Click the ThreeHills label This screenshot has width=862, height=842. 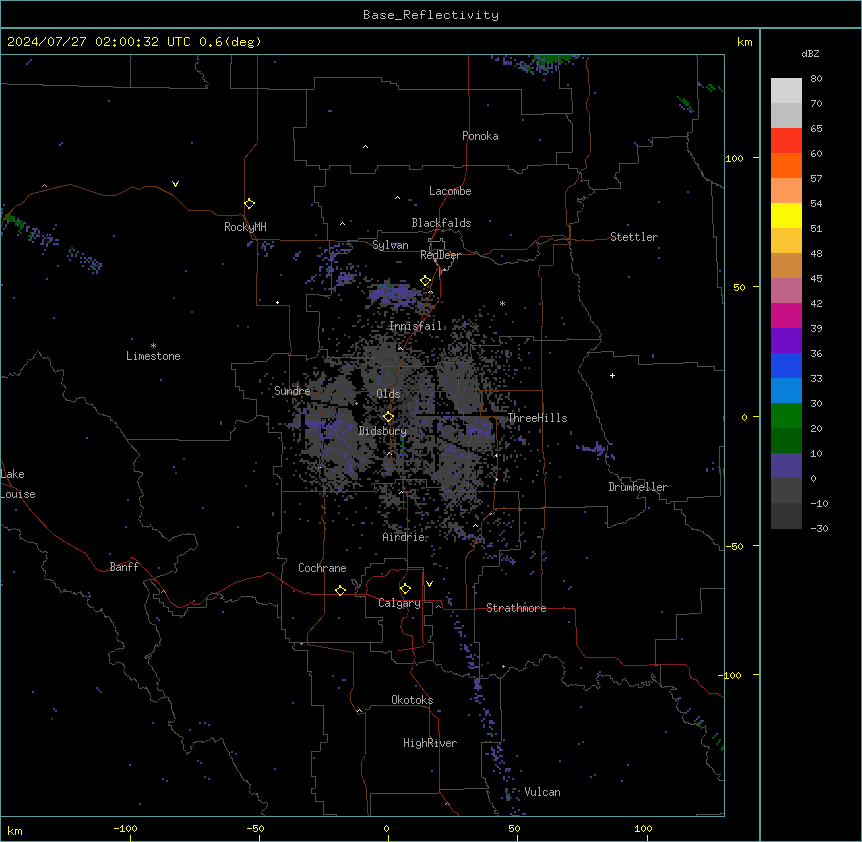(537, 418)
